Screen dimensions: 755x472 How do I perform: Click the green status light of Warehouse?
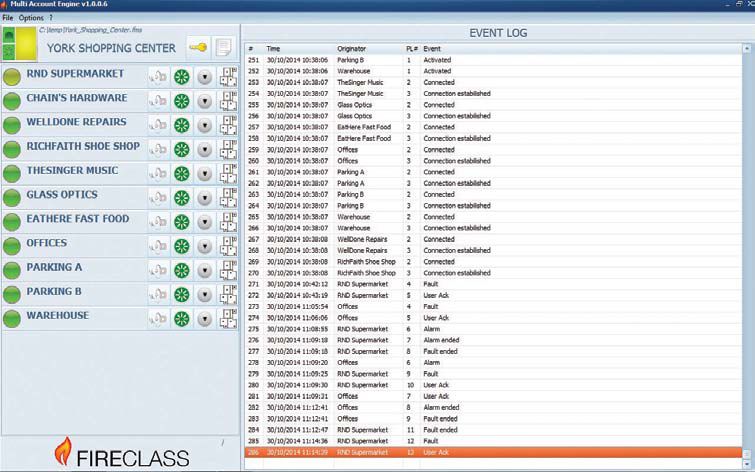pos(12,318)
